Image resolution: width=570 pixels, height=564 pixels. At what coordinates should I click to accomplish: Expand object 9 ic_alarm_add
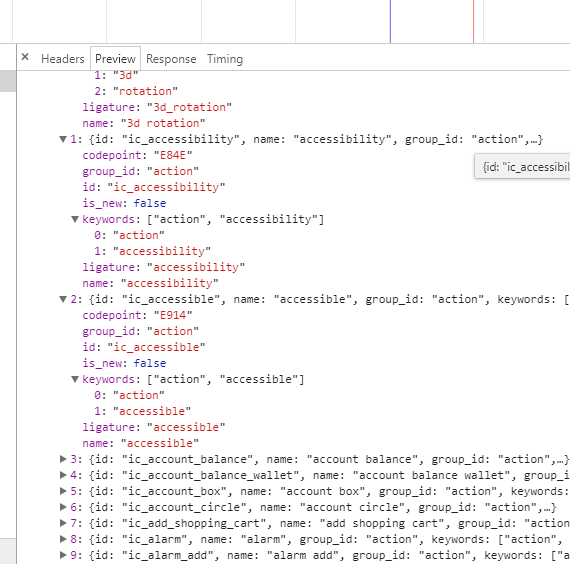(x=63, y=555)
